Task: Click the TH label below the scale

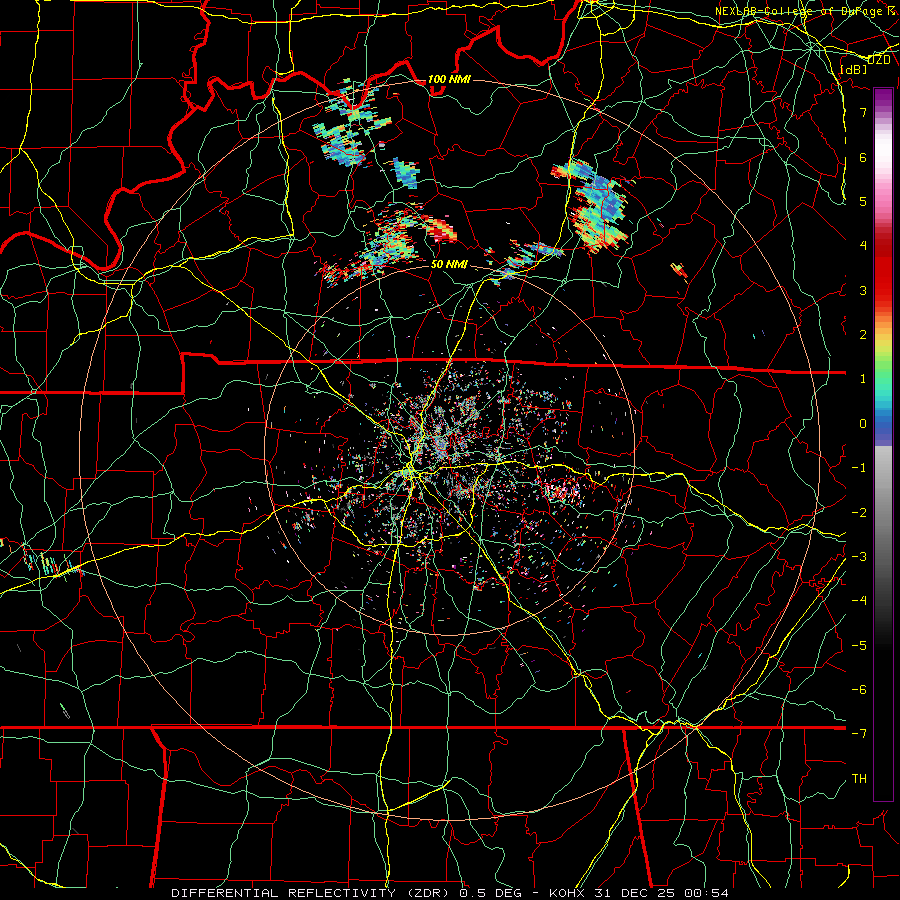Action: (859, 779)
